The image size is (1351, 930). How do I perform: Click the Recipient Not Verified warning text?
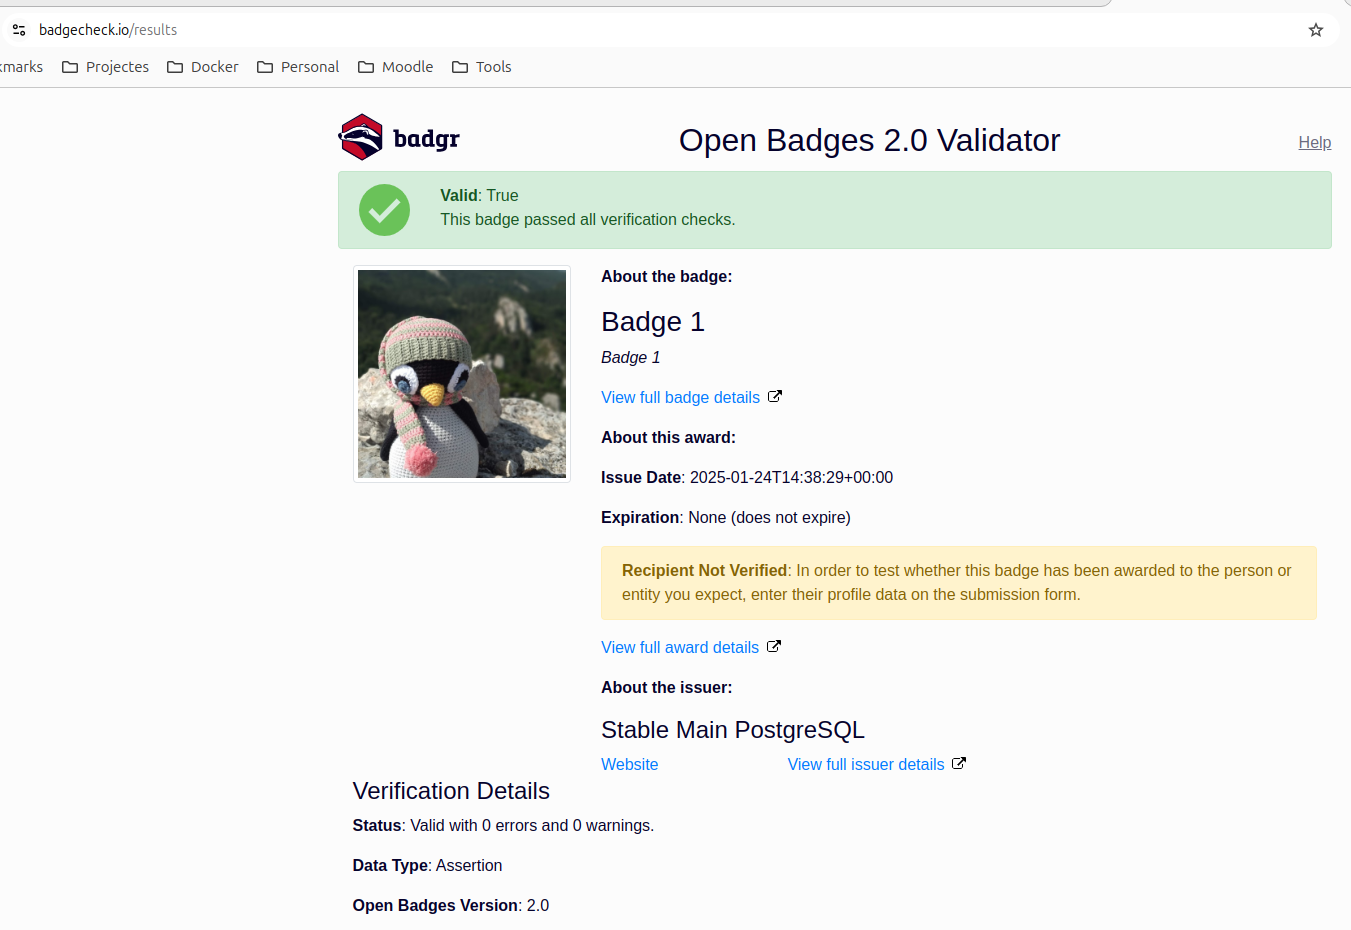(958, 582)
